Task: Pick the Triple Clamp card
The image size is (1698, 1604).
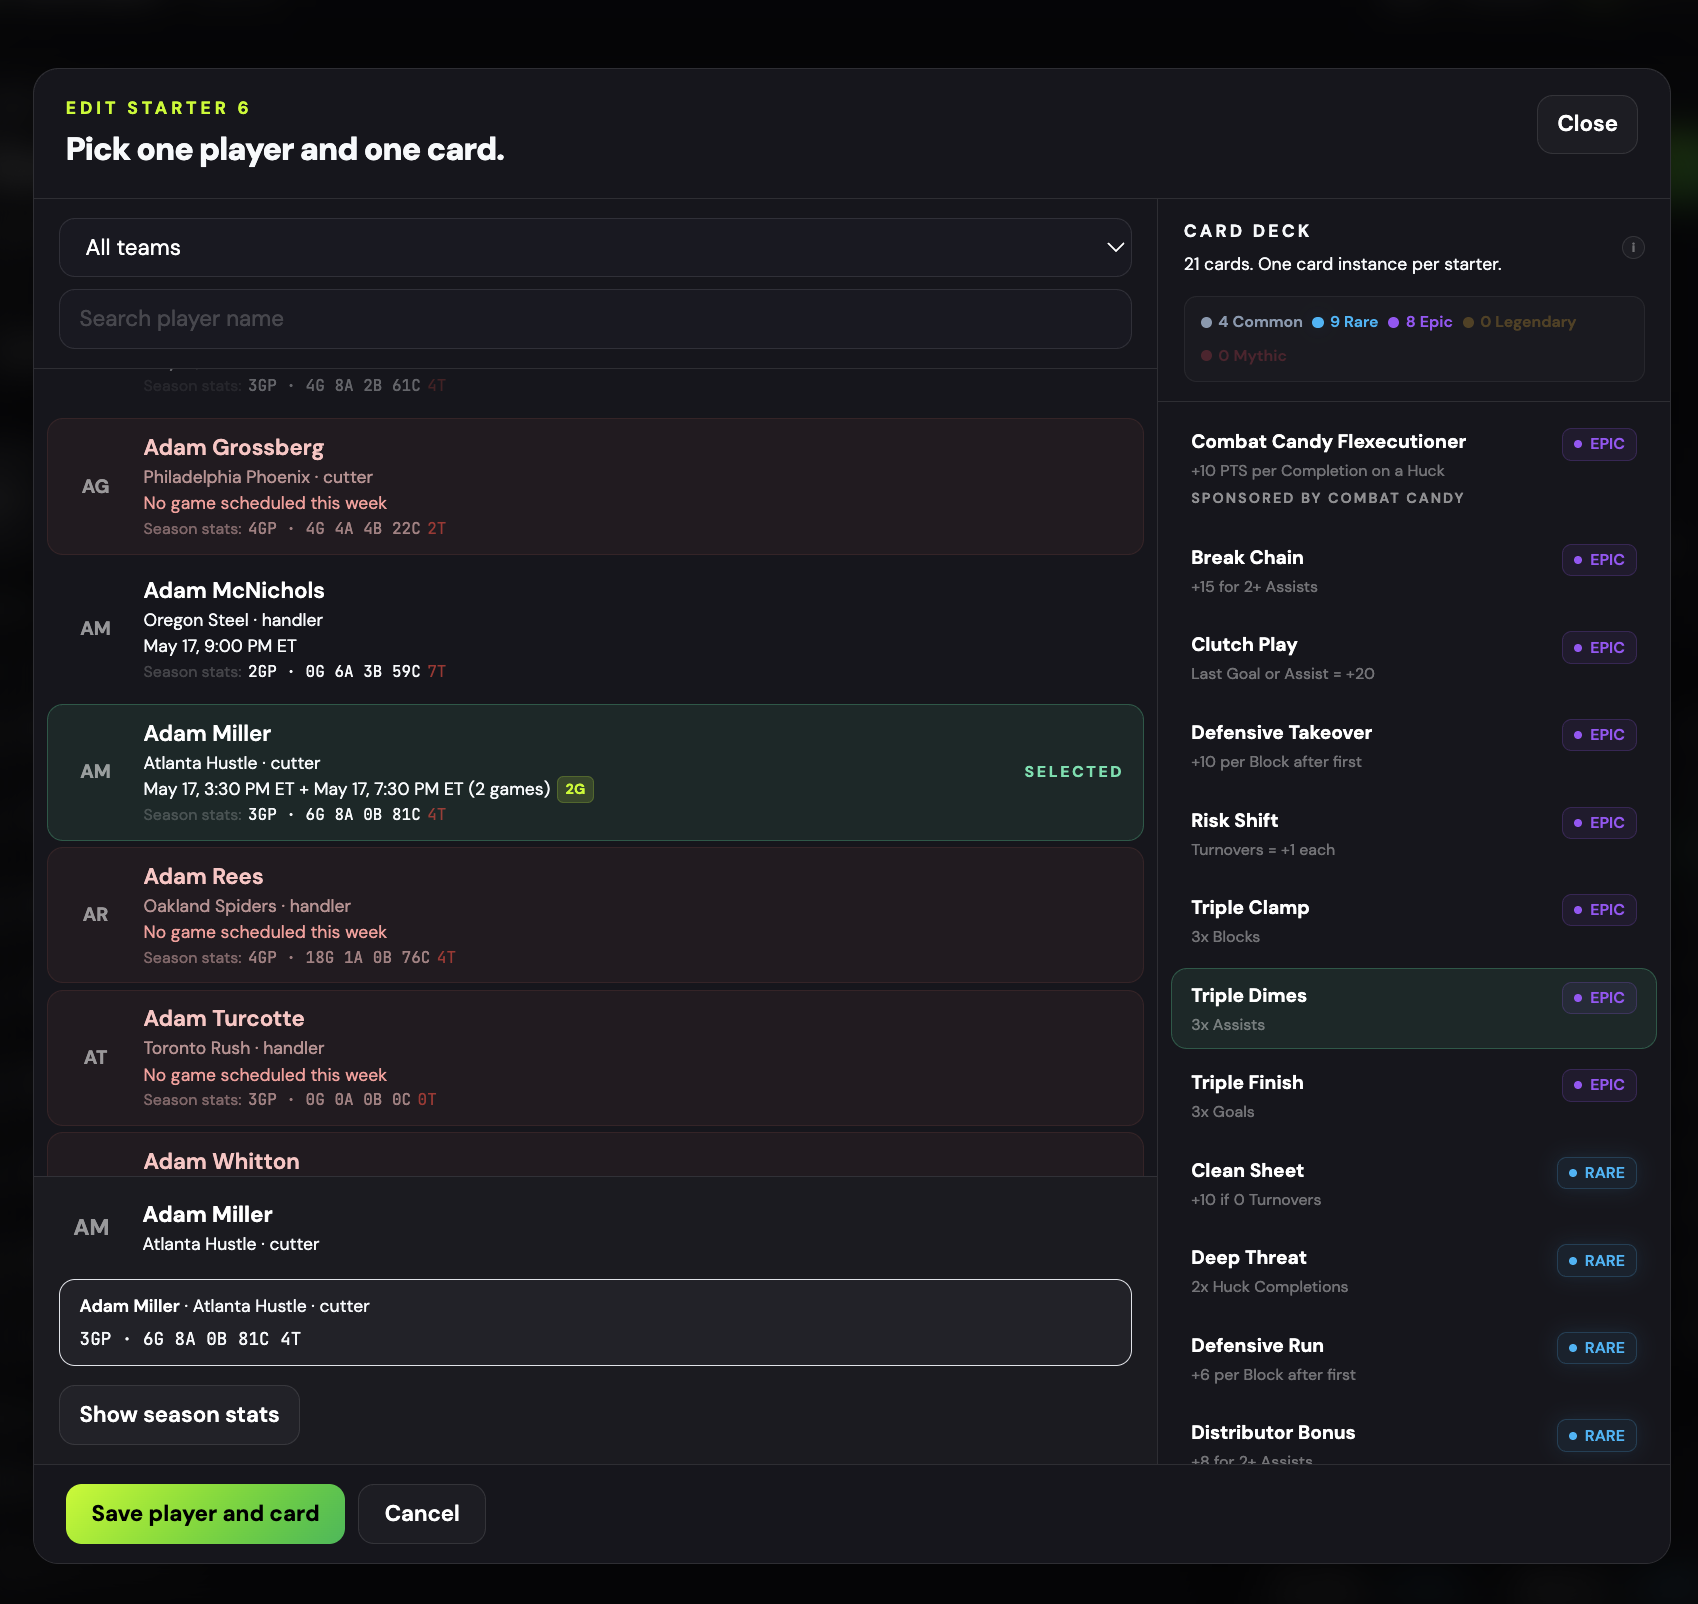Action: coord(1413,921)
